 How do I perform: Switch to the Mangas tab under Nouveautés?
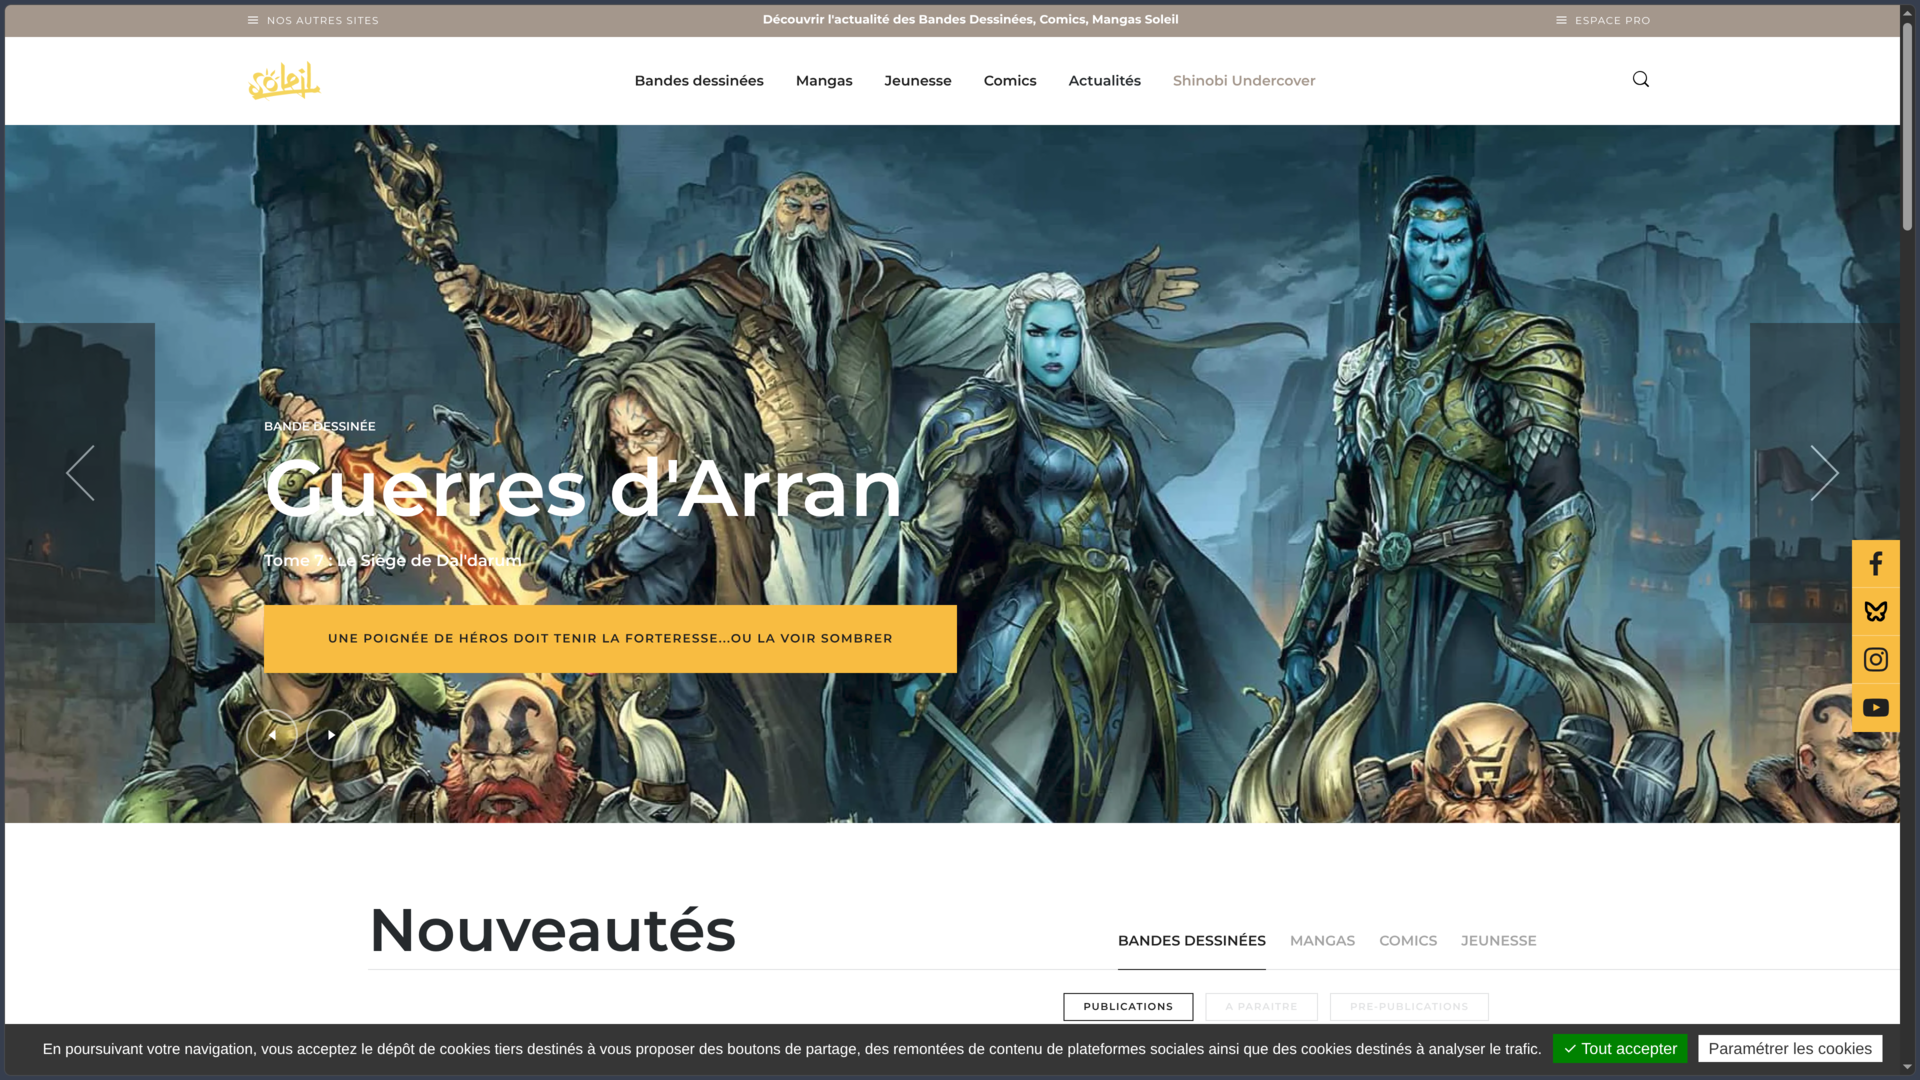(x=1322, y=941)
